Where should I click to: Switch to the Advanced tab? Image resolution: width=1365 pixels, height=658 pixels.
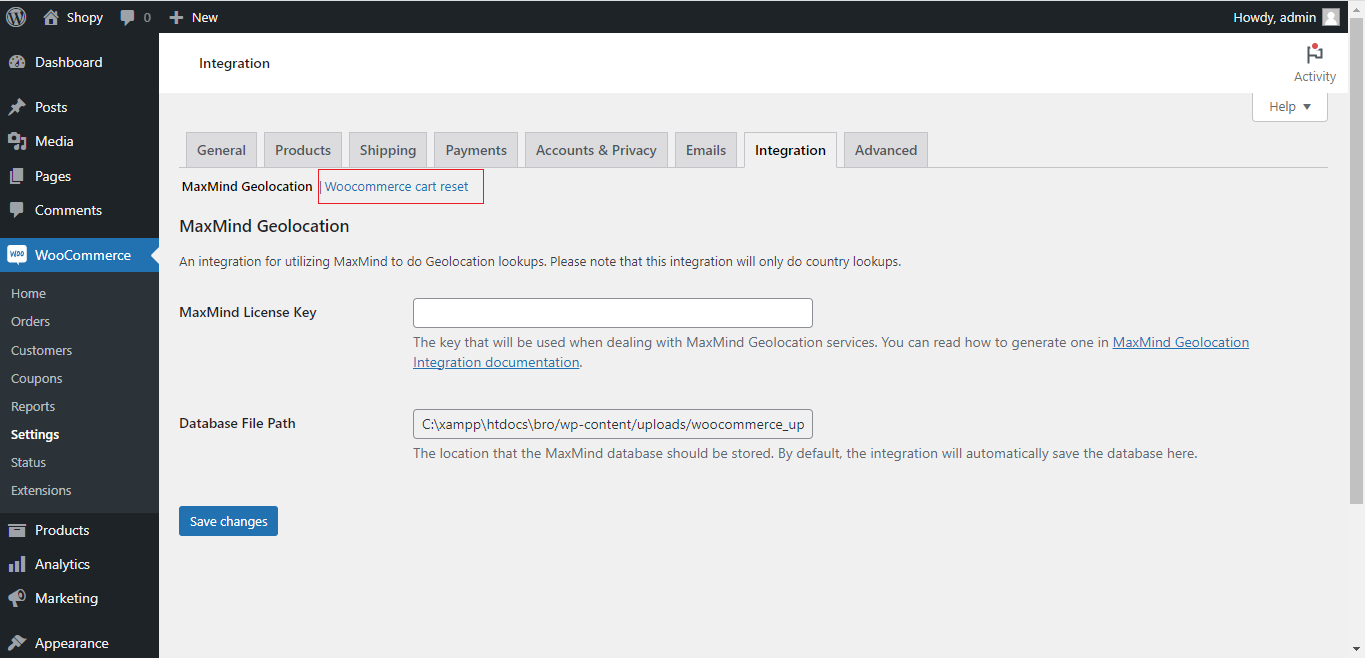886,150
